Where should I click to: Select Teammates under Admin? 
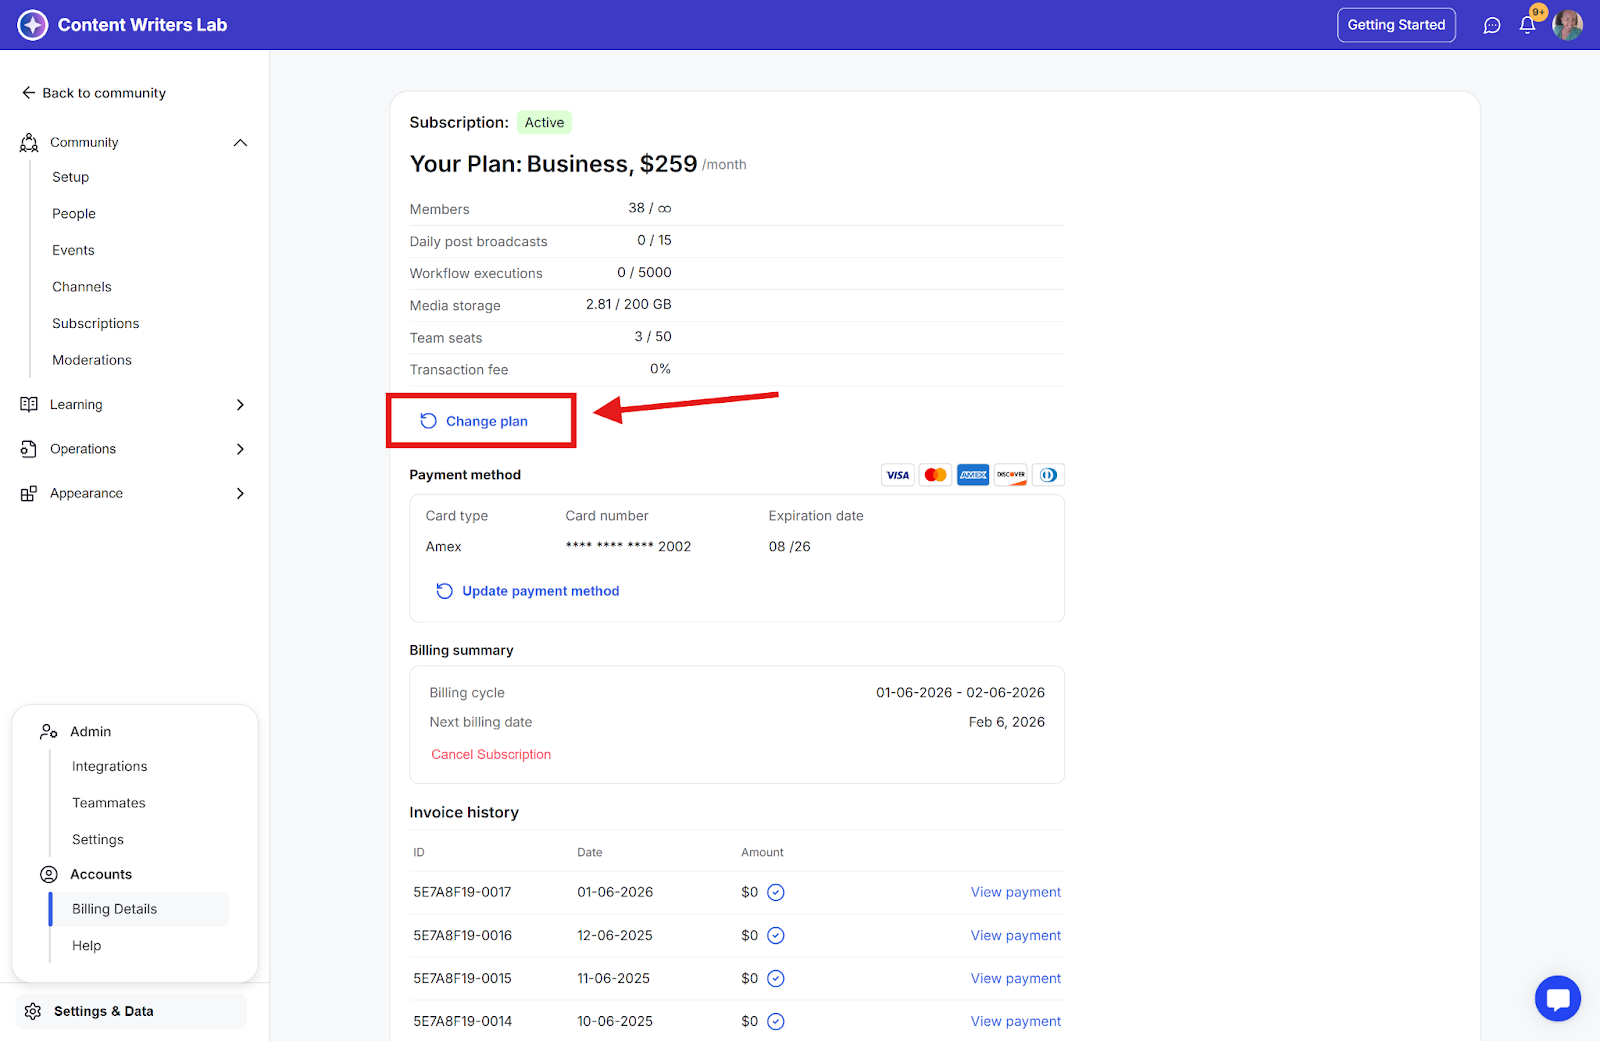click(109, 803)
